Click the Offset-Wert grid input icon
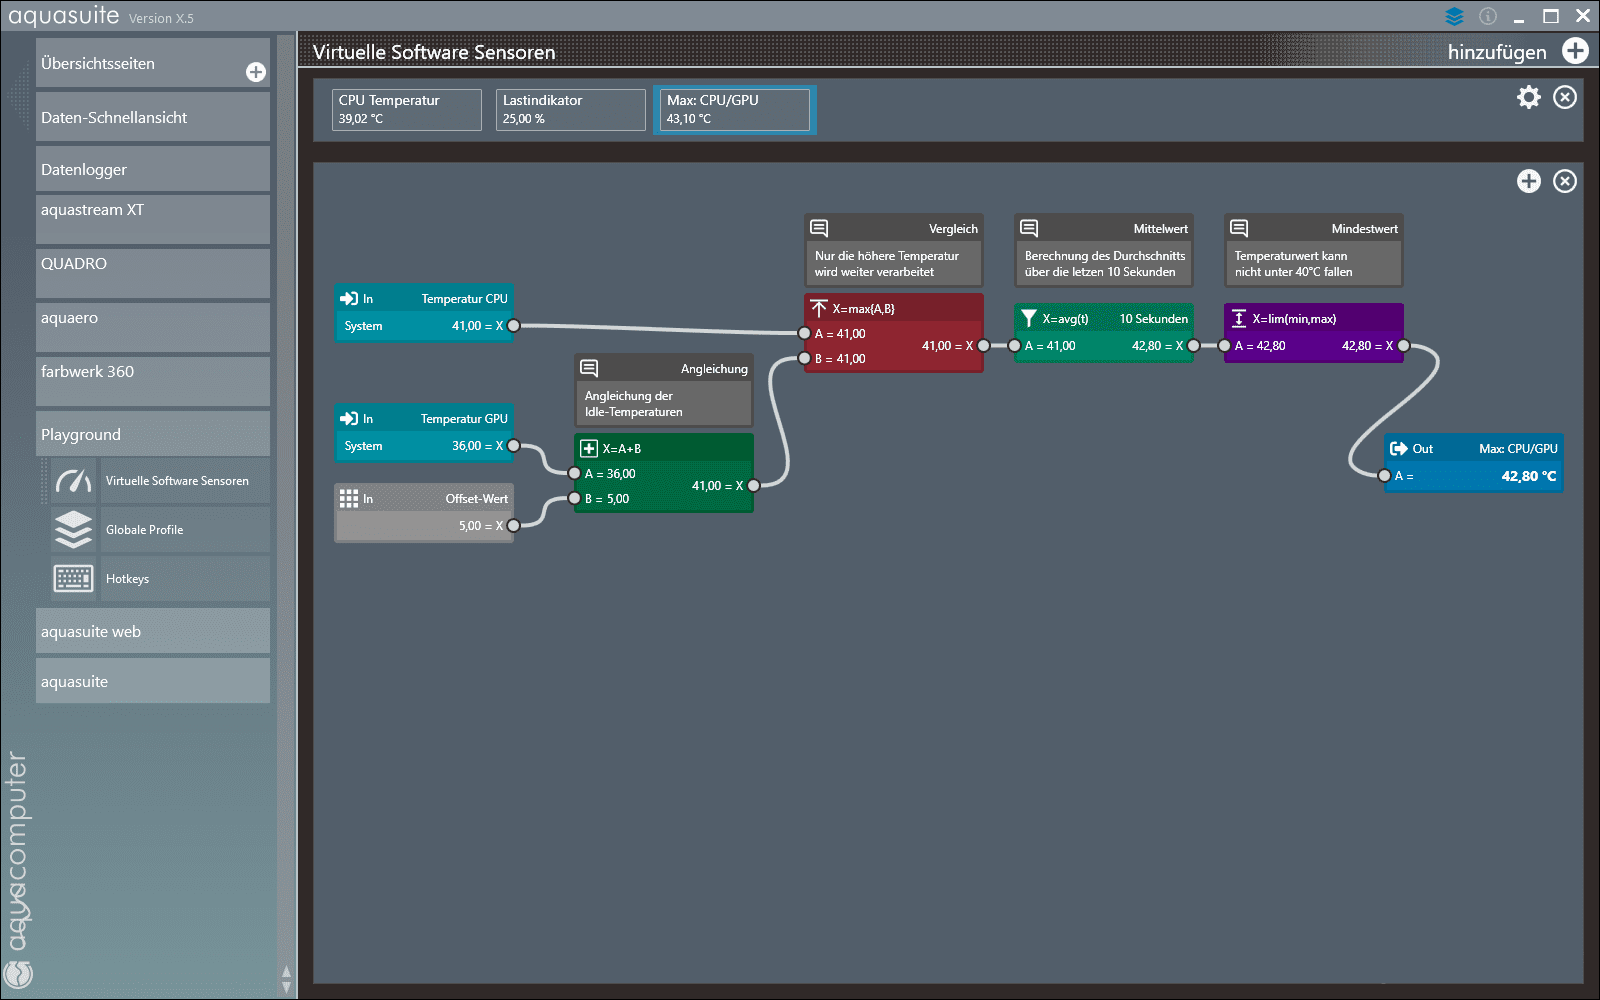This screenshot has width=1600, height=1000. pos(349,498)
